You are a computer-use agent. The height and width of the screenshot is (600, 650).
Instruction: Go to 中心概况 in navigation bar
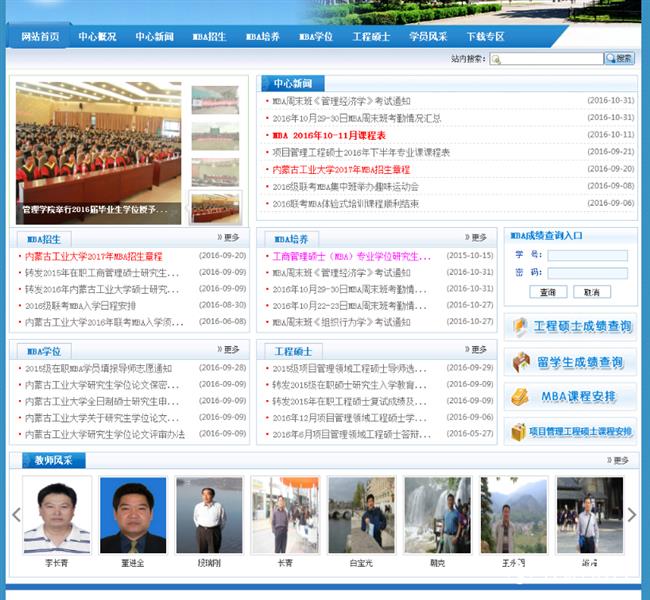click(97, 37)
